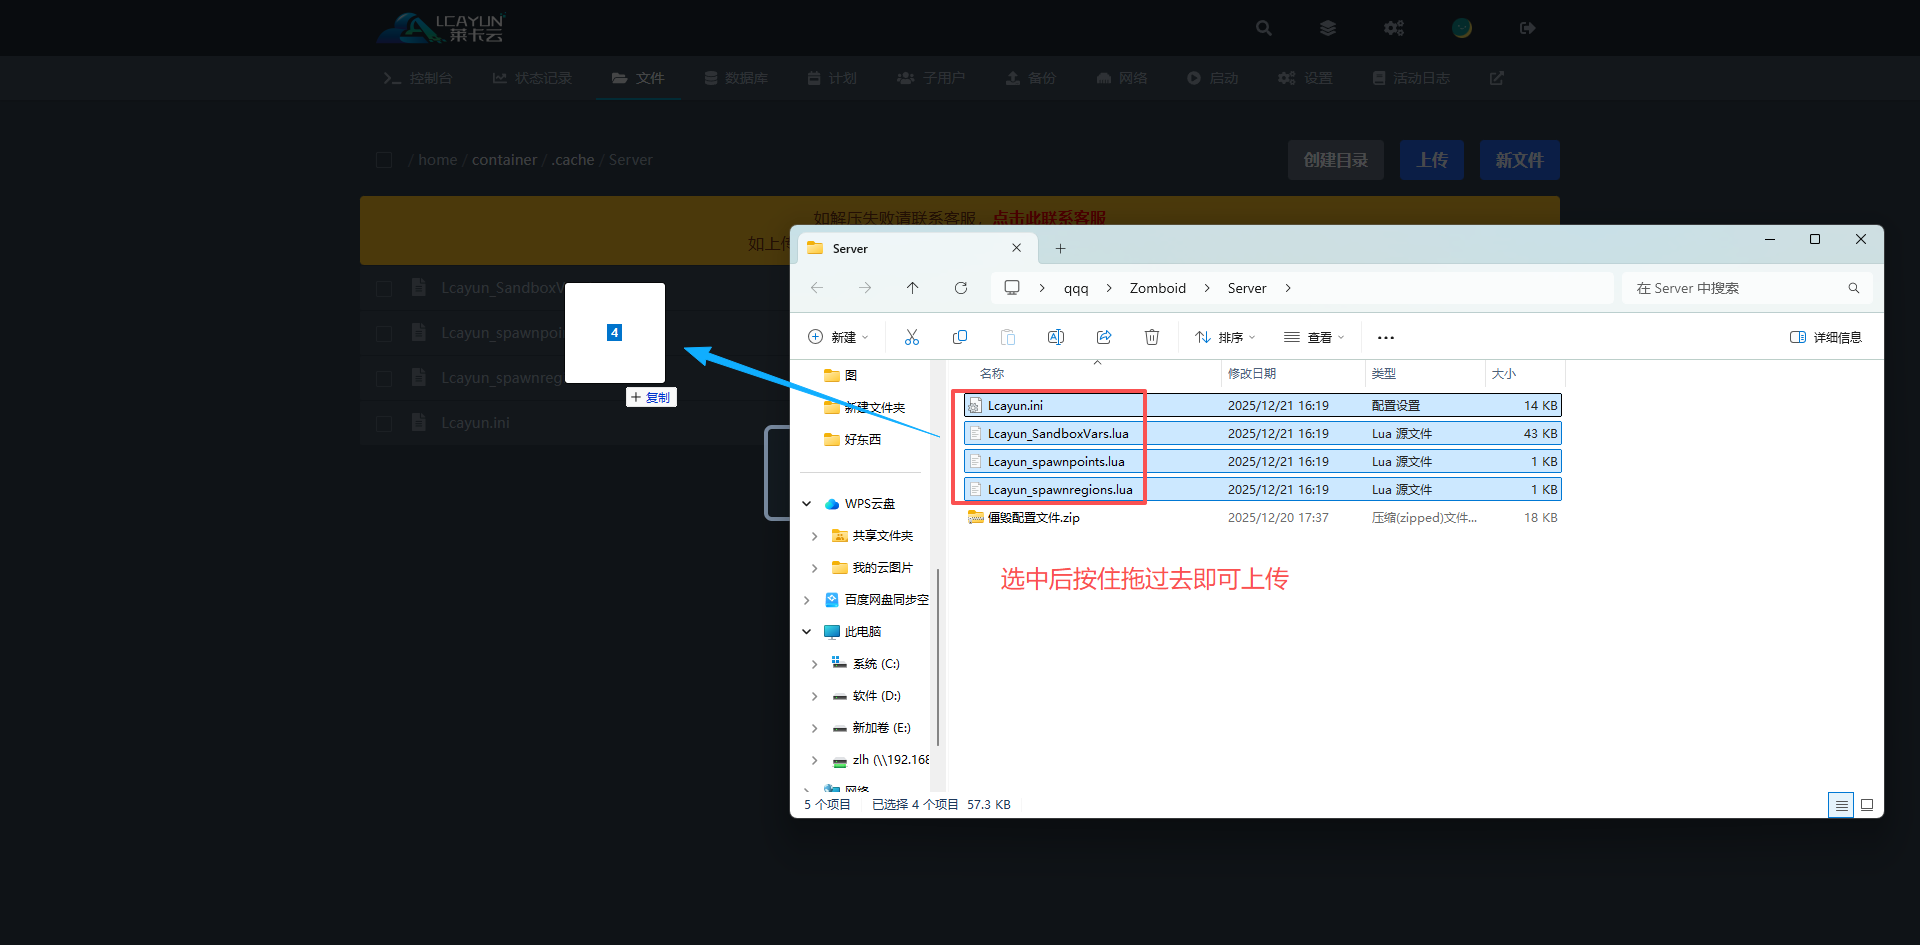
Task: Click the Delete trash icon in Explorer
Action: [1152, 338]
